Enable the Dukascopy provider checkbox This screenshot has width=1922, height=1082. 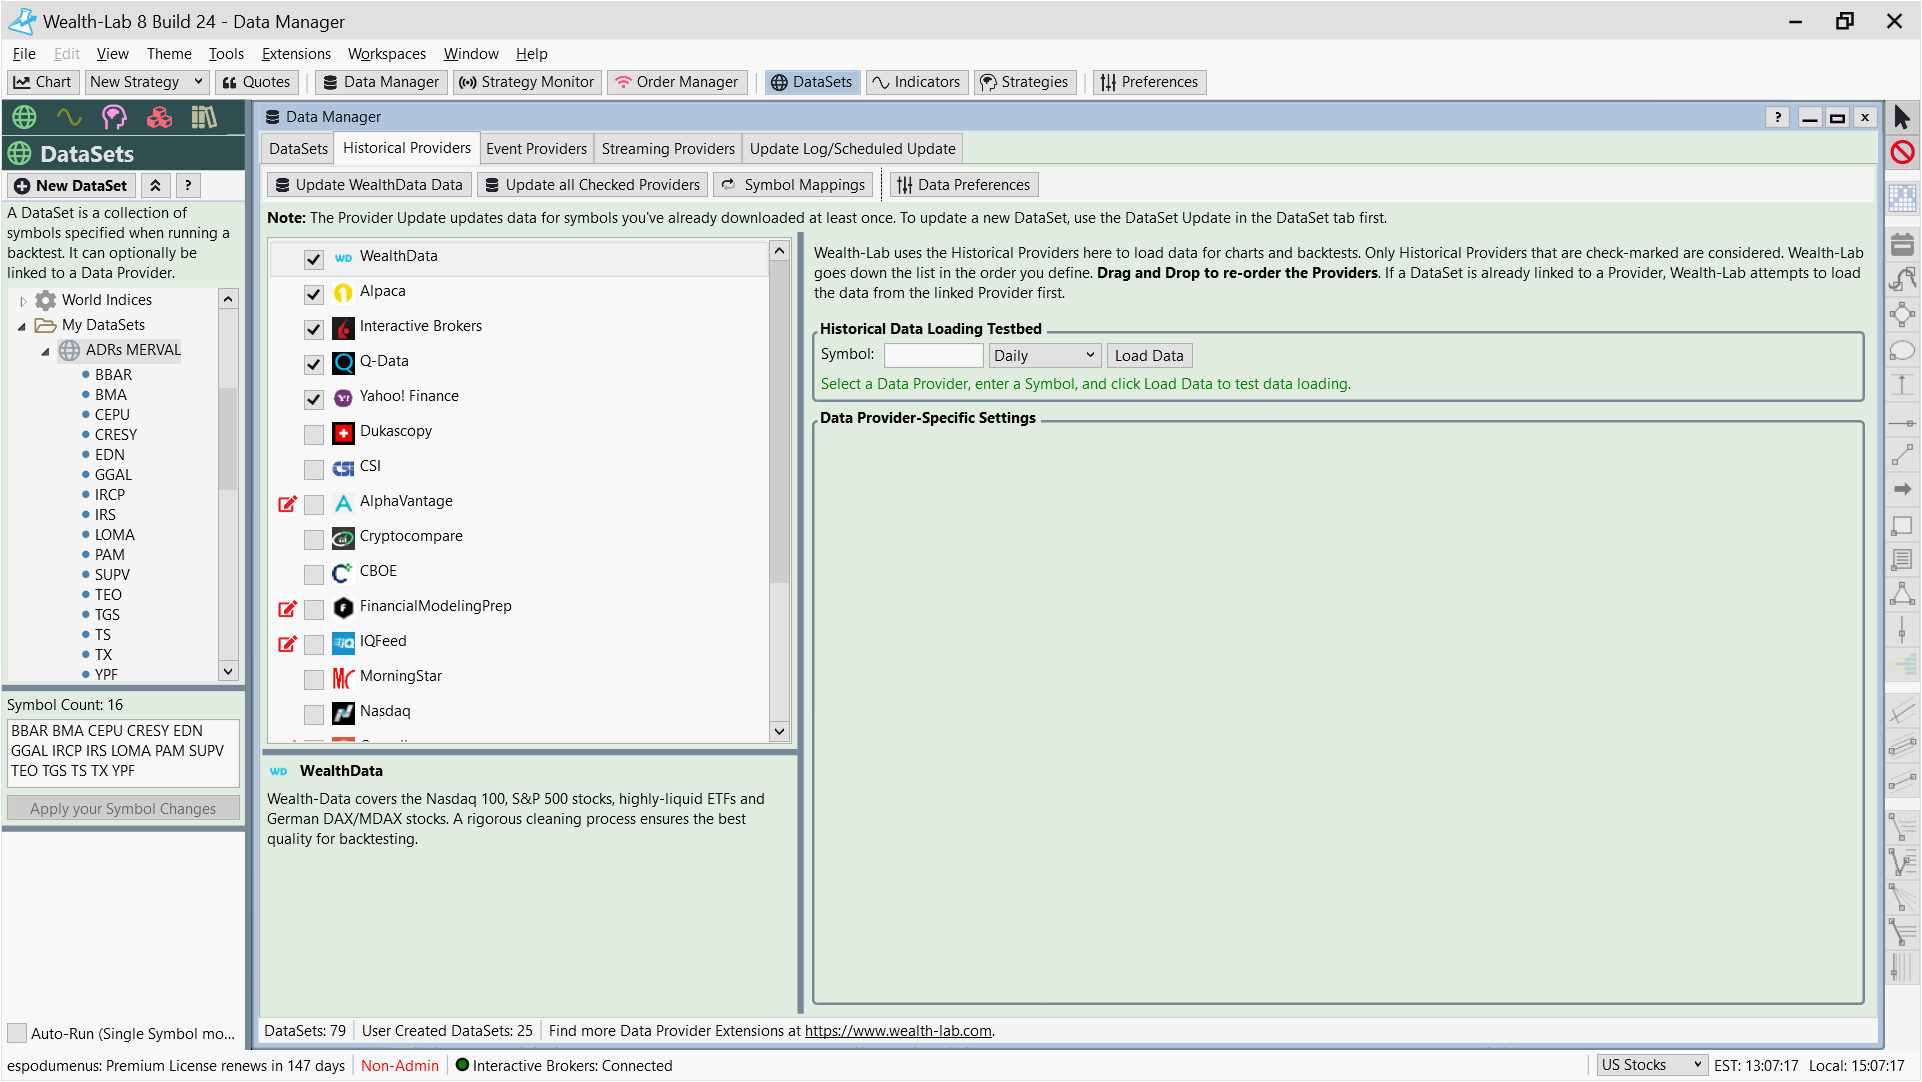point(314,434)
